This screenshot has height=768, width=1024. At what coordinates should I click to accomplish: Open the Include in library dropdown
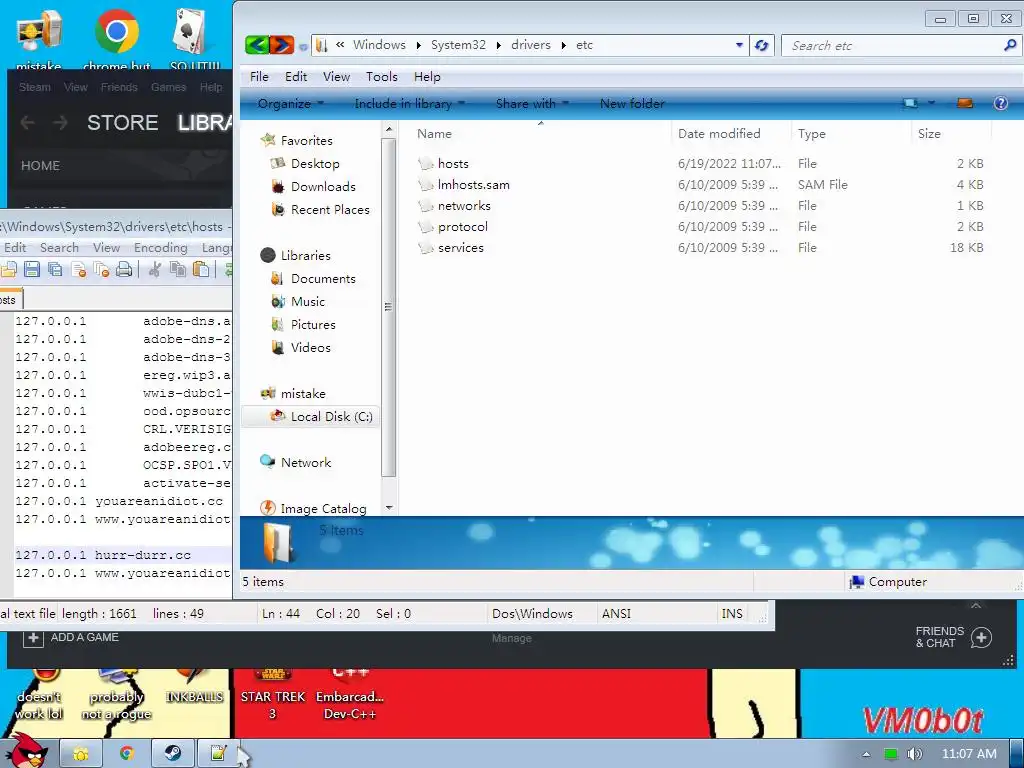coord(409,104)
